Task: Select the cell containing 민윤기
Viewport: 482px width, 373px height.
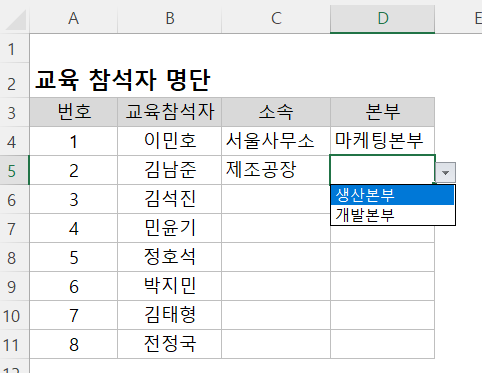Action: pyautogui.click(x=170, y=228)
